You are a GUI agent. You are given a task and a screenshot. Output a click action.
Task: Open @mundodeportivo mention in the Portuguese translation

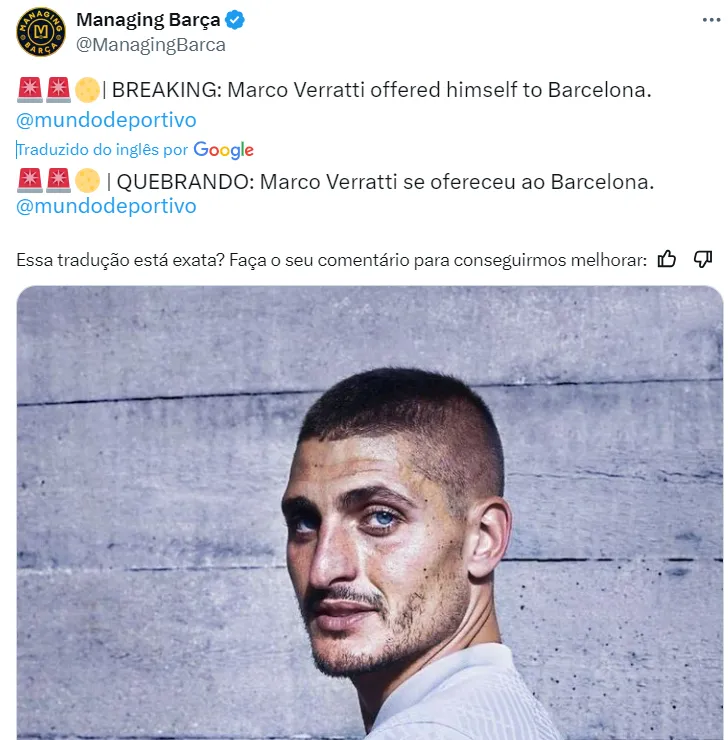(106, 206)
